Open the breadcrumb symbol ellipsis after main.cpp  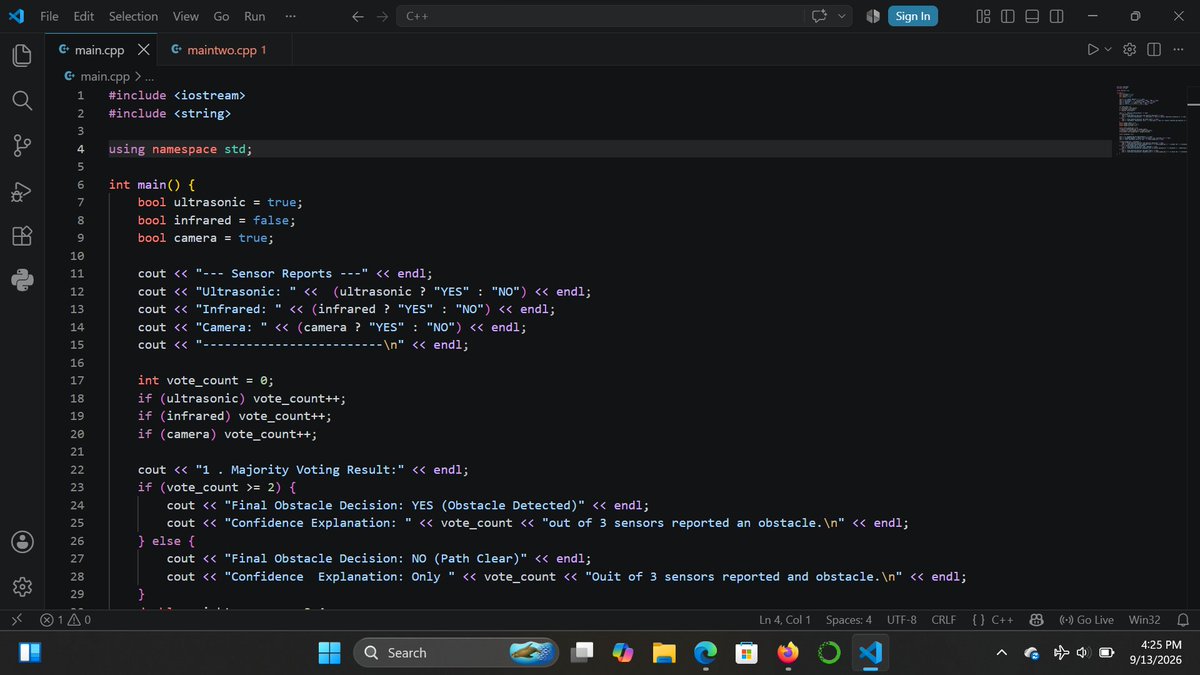tap(149, 75)
